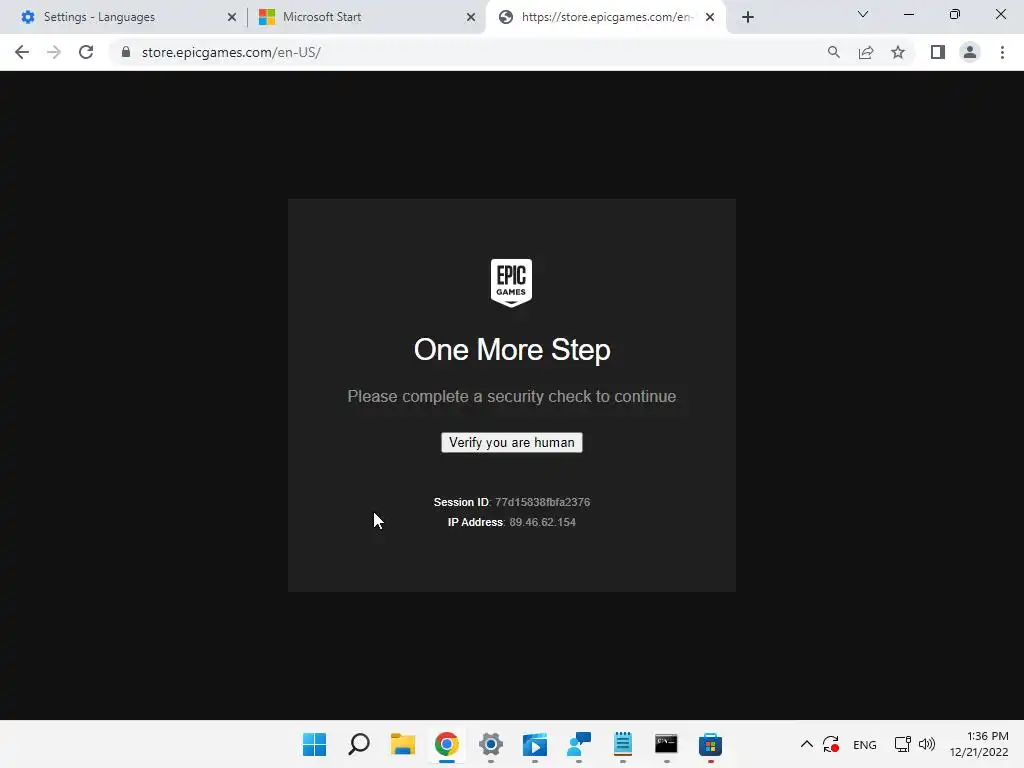Viewport: 1024px width, 768px height.
Task: Go back using the browser back arrow
Action: click(x=22, y=52)
